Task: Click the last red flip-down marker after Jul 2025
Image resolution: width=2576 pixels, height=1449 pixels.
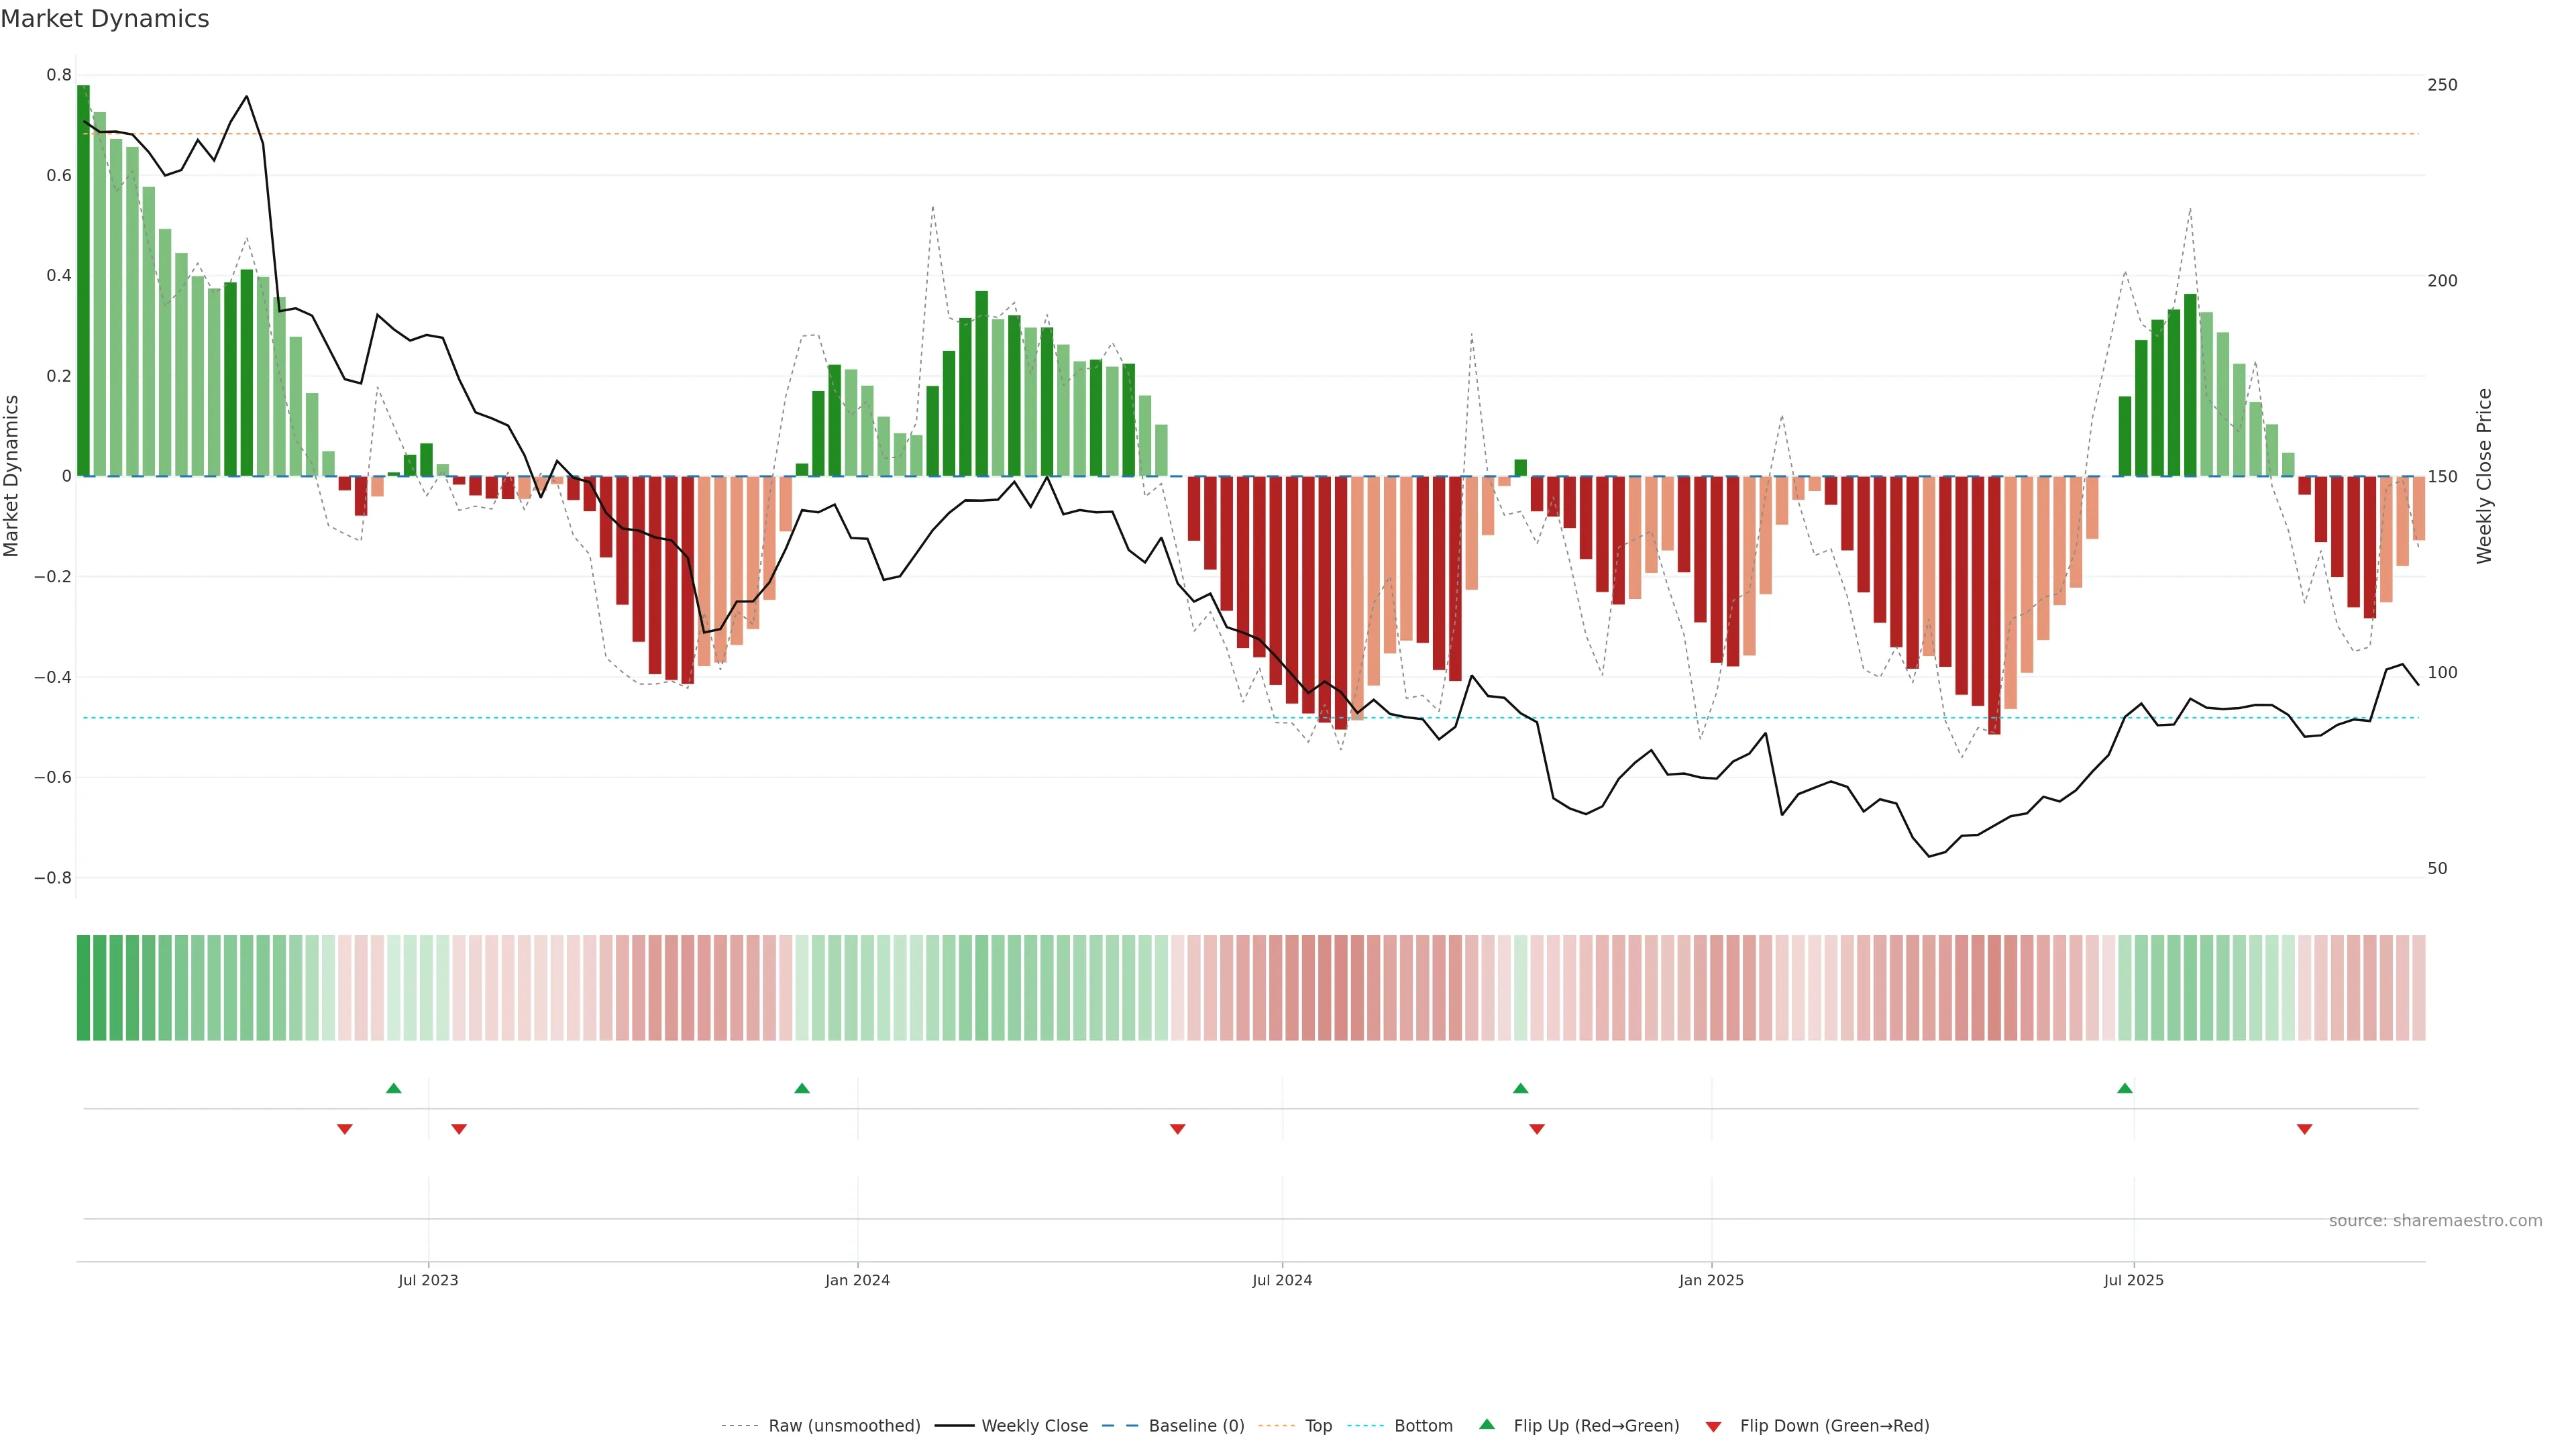Action: [x=2305, y=1129]
